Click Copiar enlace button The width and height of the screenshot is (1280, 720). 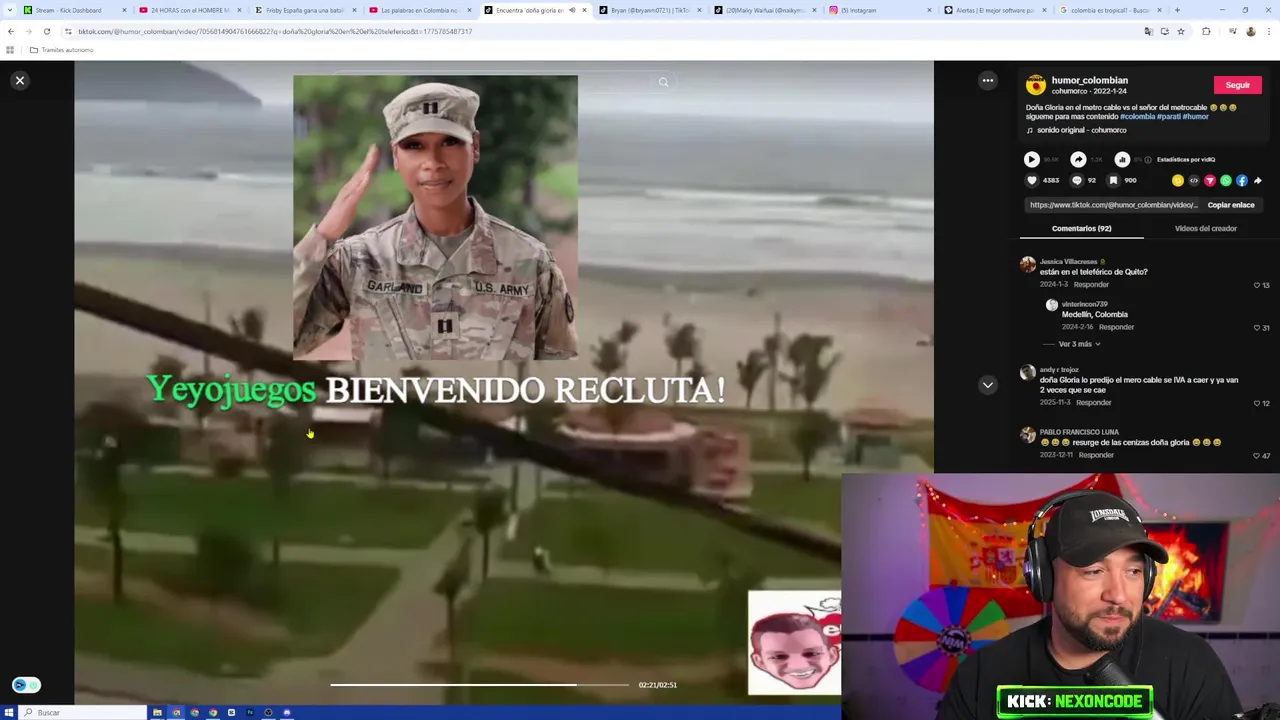point(1230,205)
